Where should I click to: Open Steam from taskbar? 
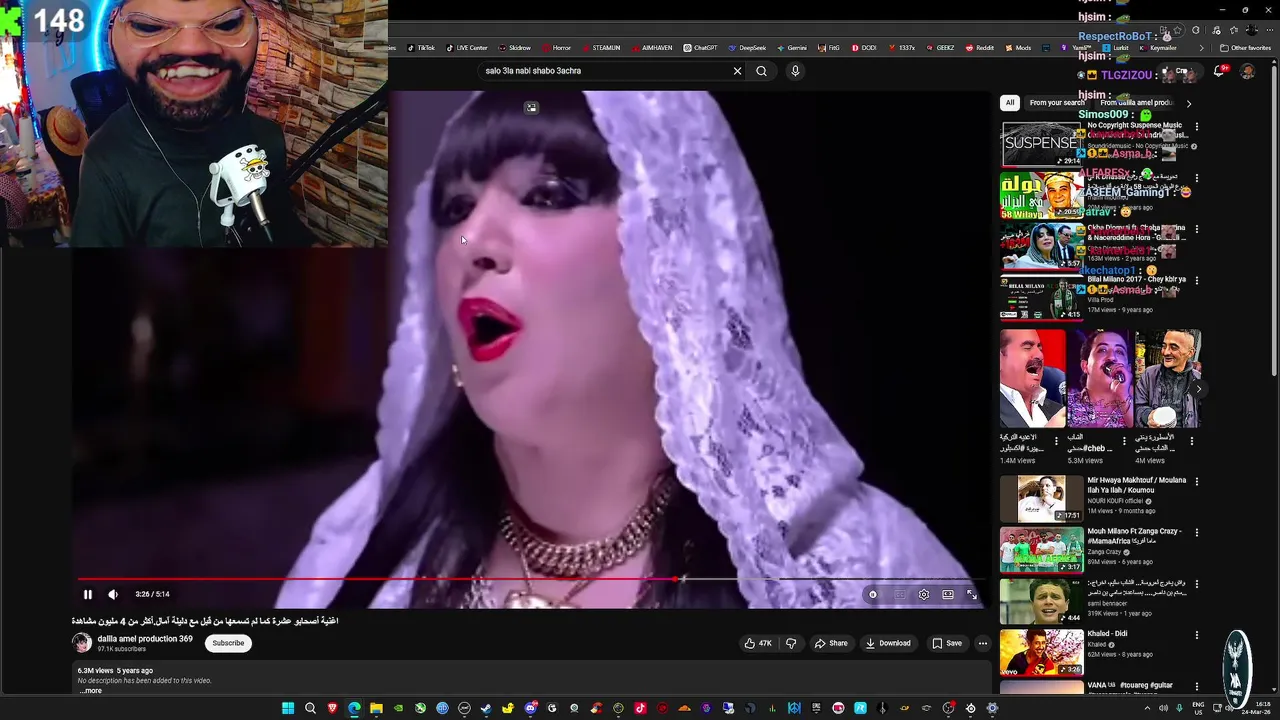click(x=486, y=708)
